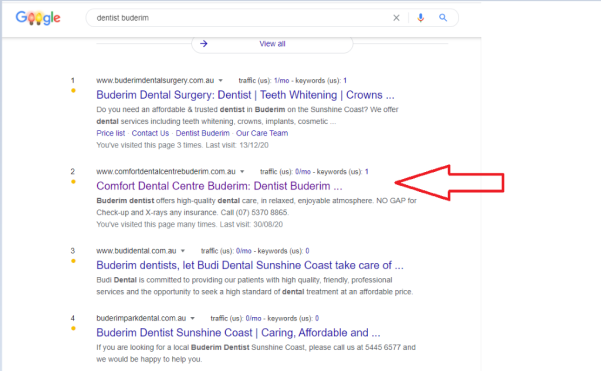Click the magnifying glass search icon
Screen dimensions: 602x371
443,18
